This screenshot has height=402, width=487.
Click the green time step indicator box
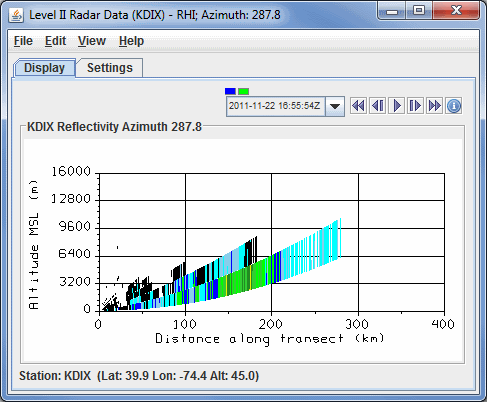243,91
